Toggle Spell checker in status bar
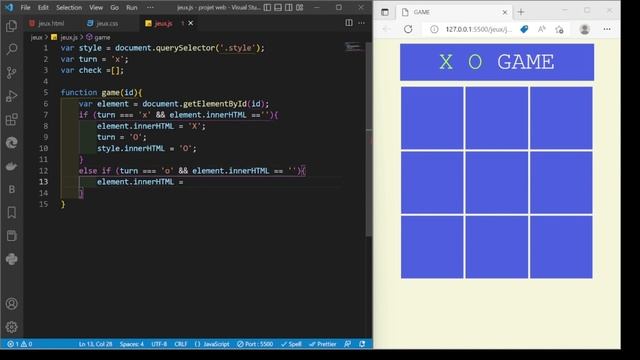Screen dimensions: 640x360 point(291,344)
